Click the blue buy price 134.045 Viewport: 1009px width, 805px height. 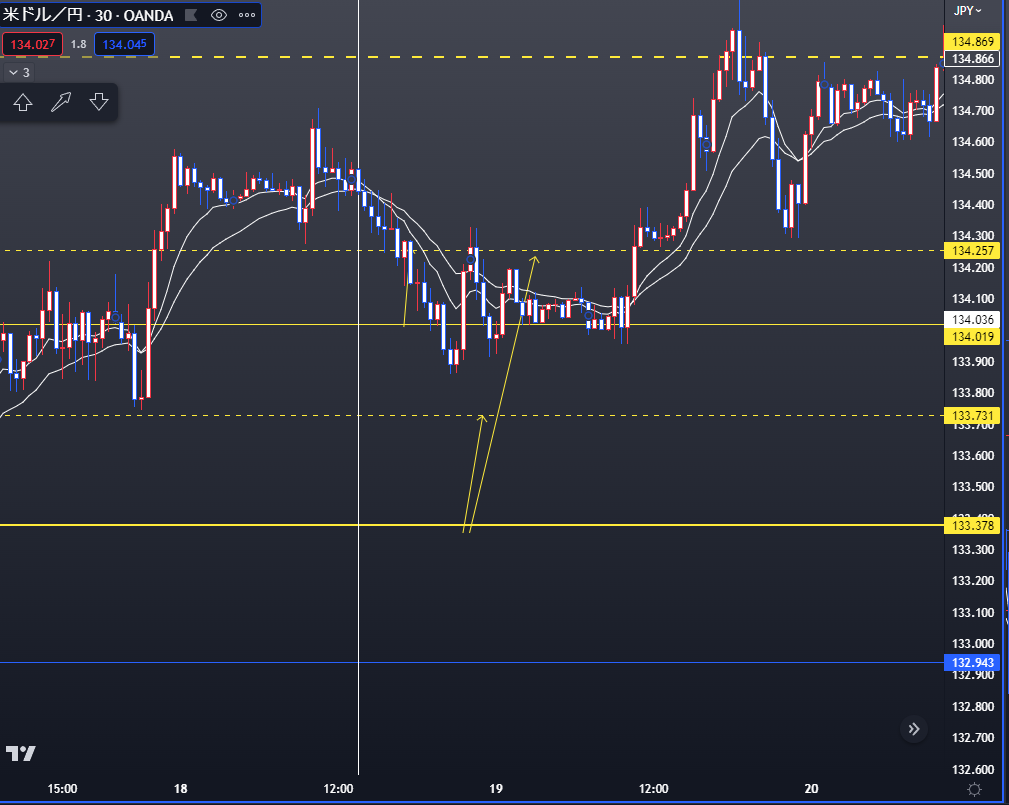pyautogui.click(x=125, y=44)
